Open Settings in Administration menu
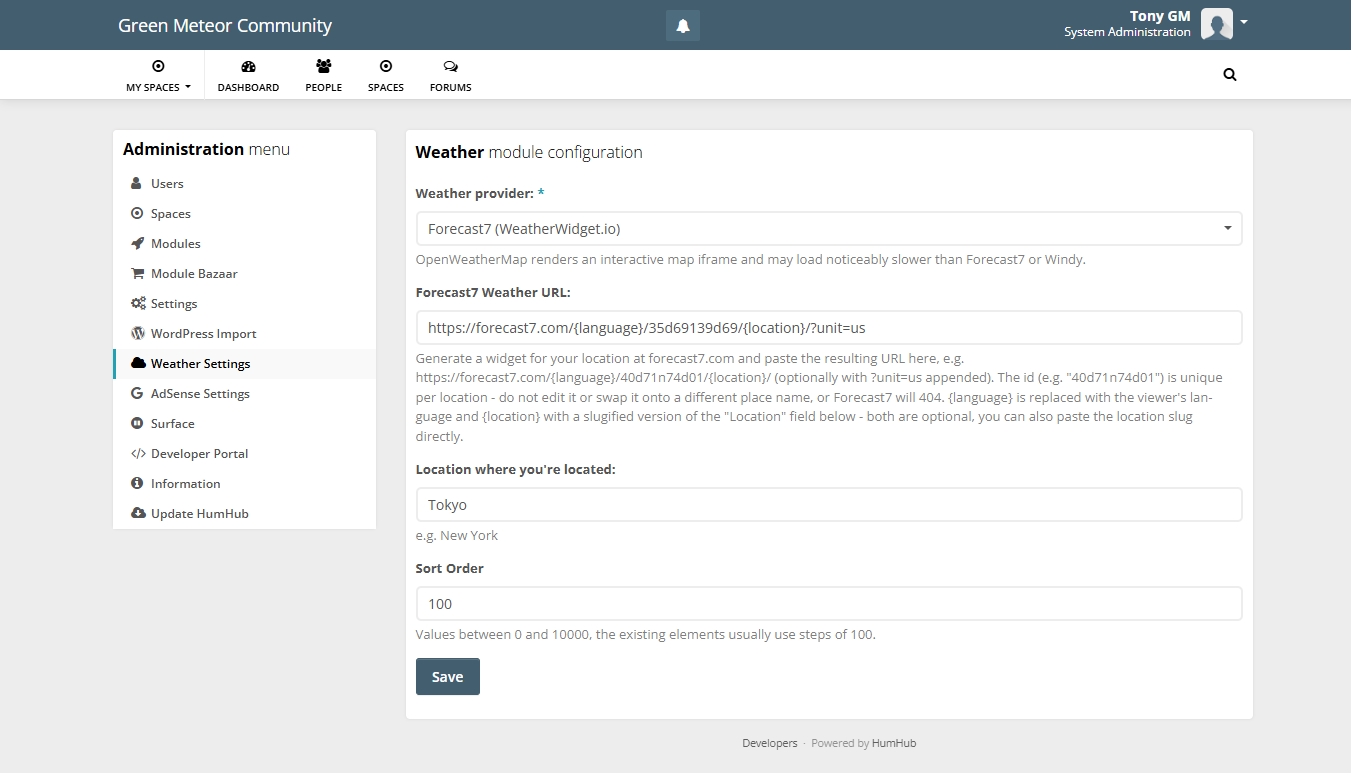 245,303
